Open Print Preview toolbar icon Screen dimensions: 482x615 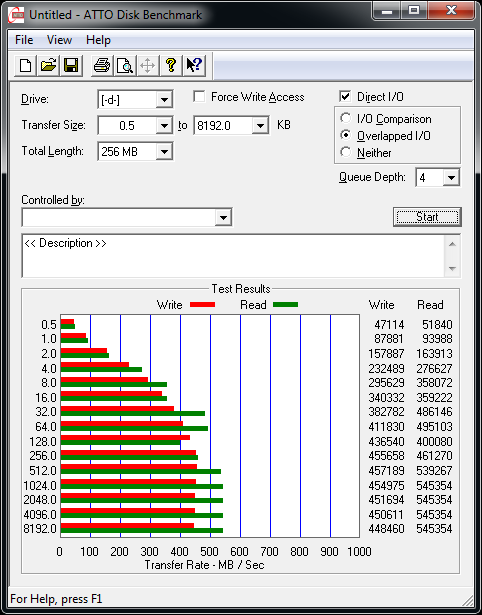tap(125, 66)
